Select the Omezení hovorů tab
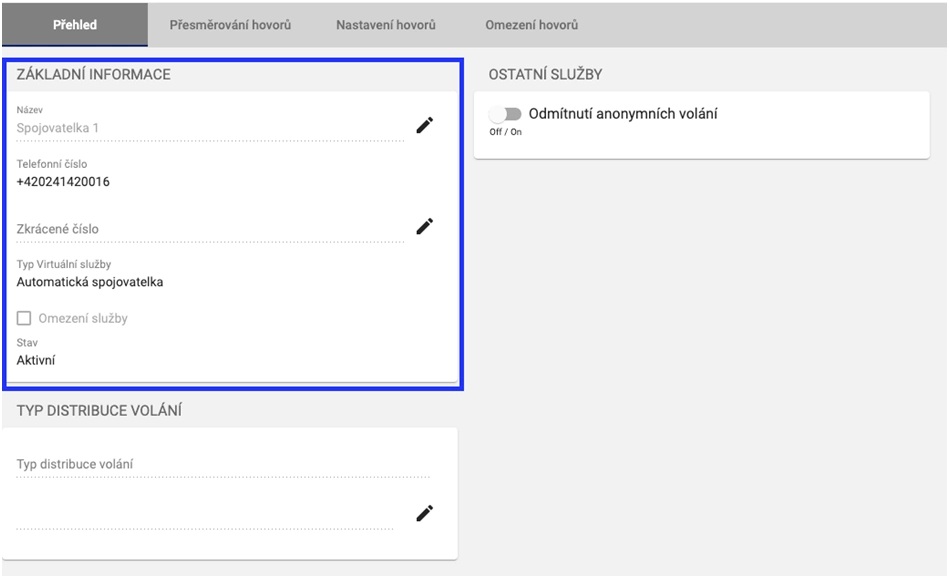Viewport: 949px width, 578px height. tap(531, 24)
